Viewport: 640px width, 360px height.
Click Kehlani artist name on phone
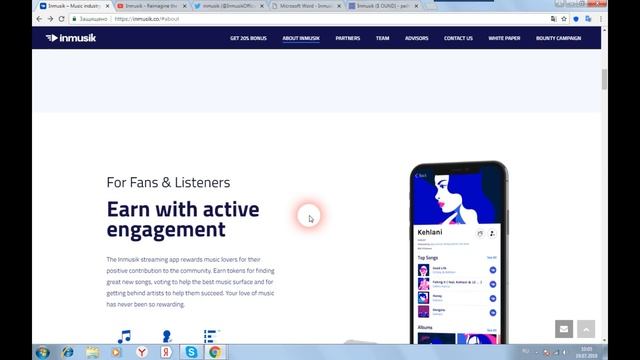tap(430, 232)
